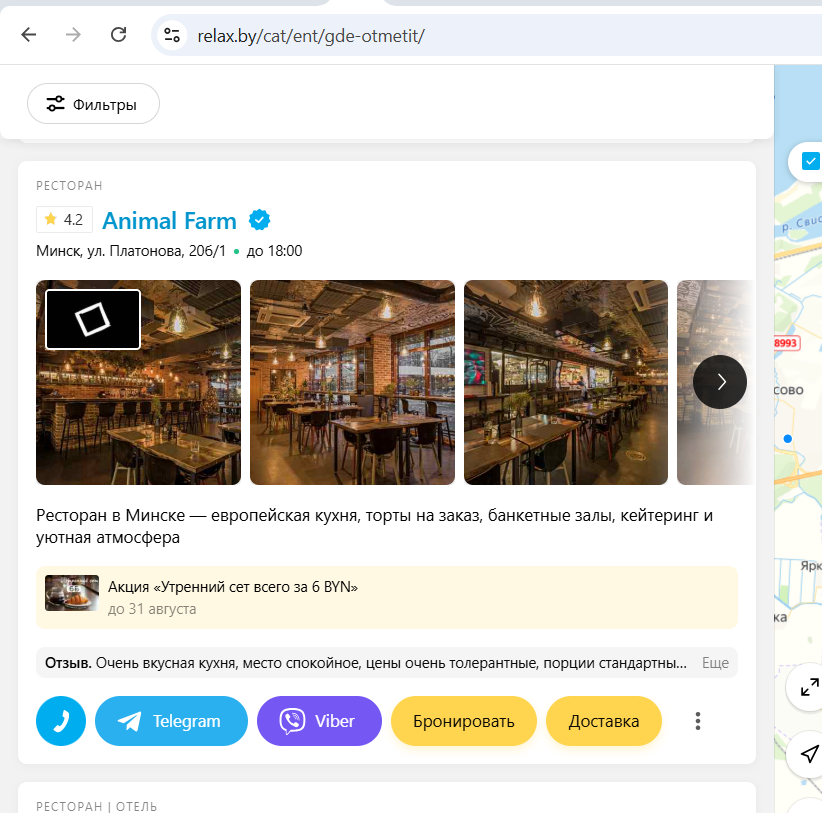The image size is (822, 813).
Task: Call Animal Farm via phone icon button
Action: (x=61, y=721)
